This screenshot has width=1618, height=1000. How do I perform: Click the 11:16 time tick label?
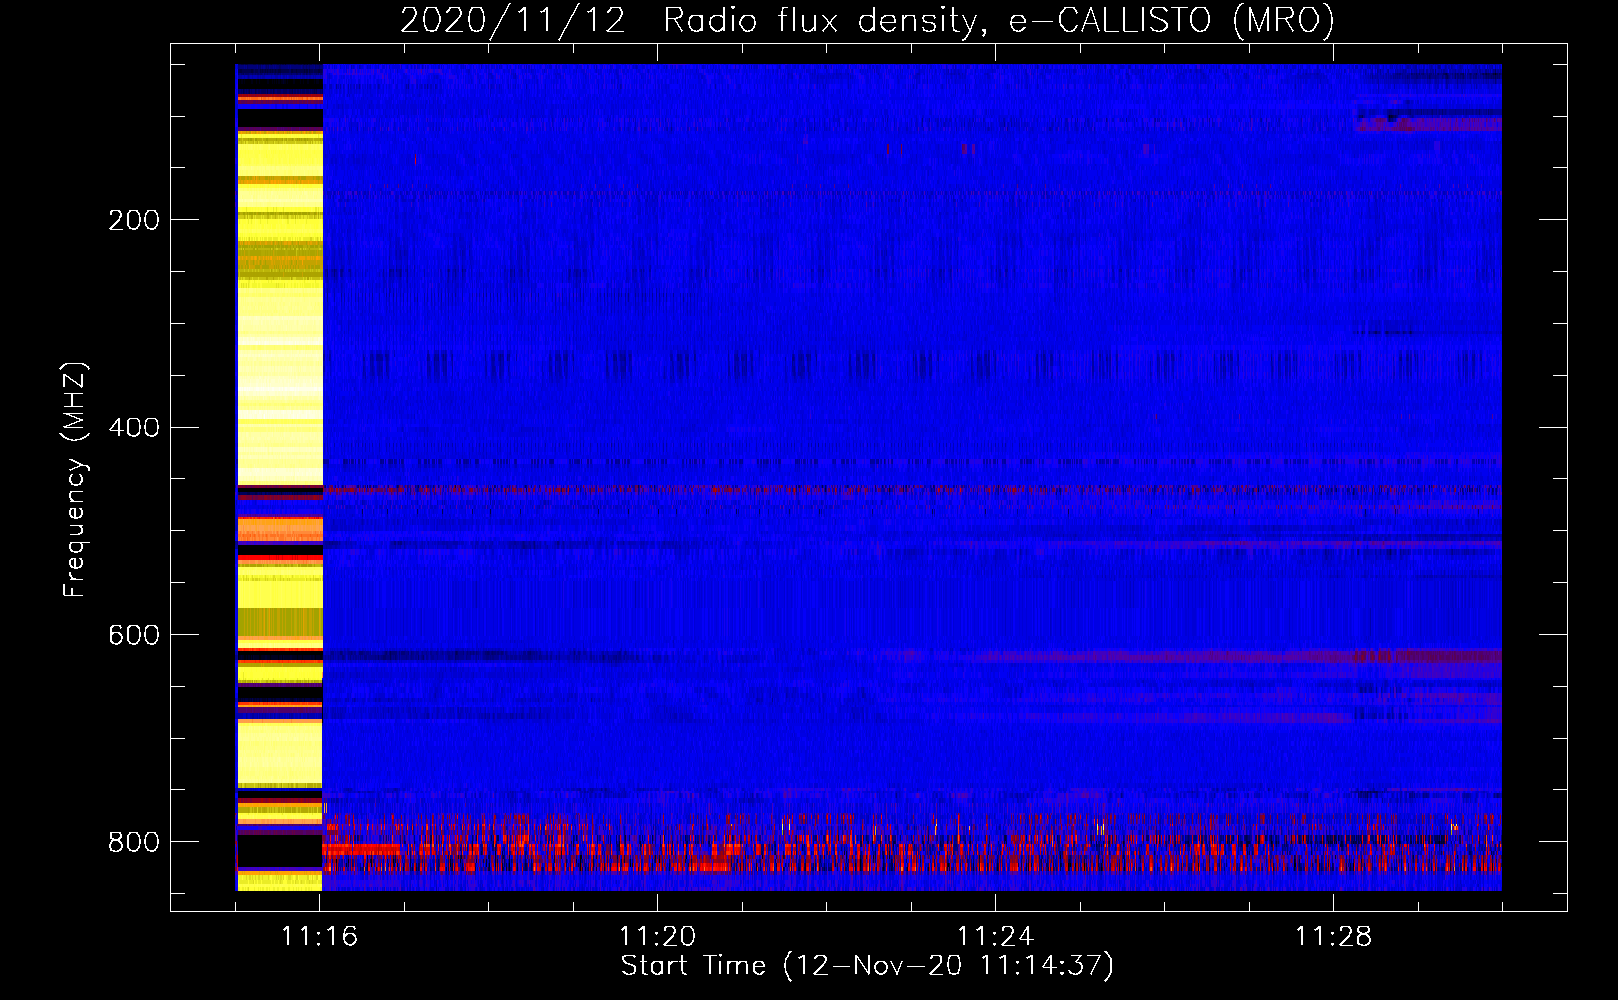[x=320, y=936]
